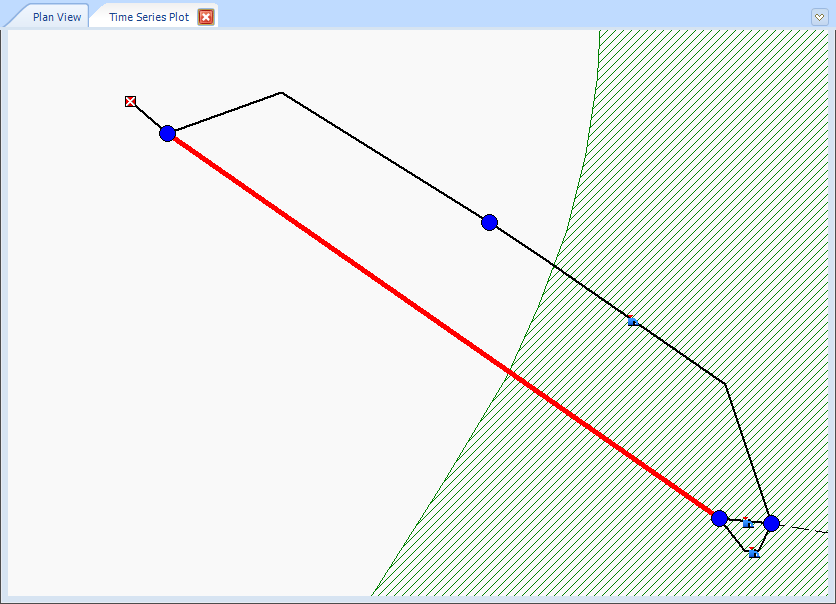Open the tab options chevron at top right
This screenshot has width=836, height=604.
819,16
